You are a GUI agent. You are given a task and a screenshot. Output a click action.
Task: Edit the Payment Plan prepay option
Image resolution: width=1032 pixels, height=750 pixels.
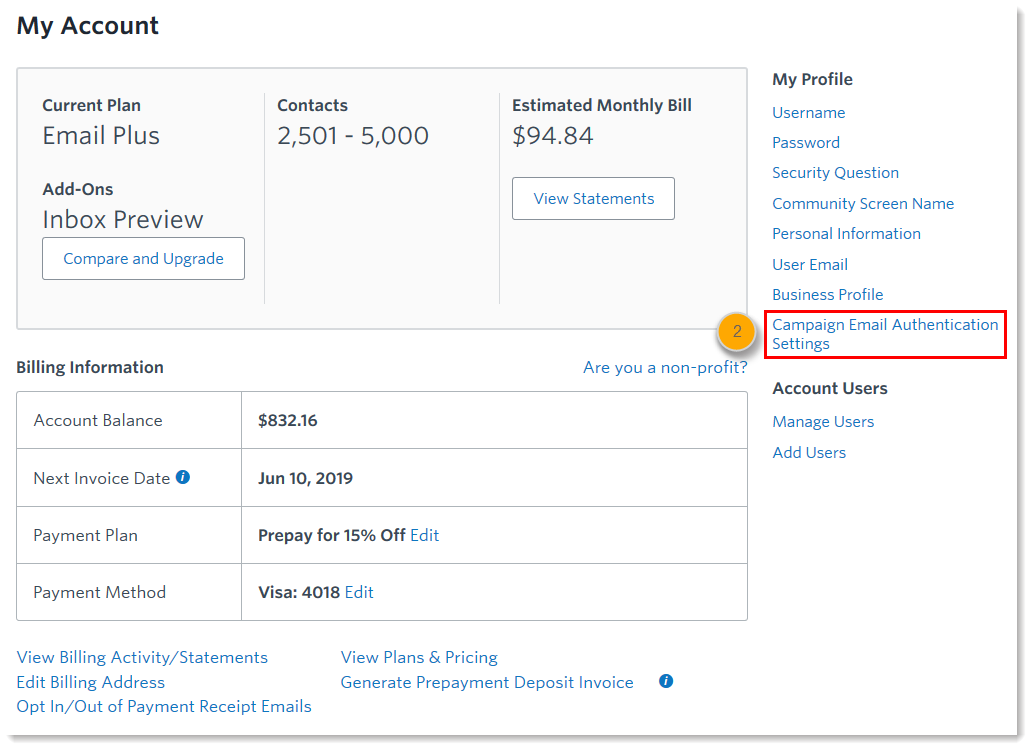424,535
